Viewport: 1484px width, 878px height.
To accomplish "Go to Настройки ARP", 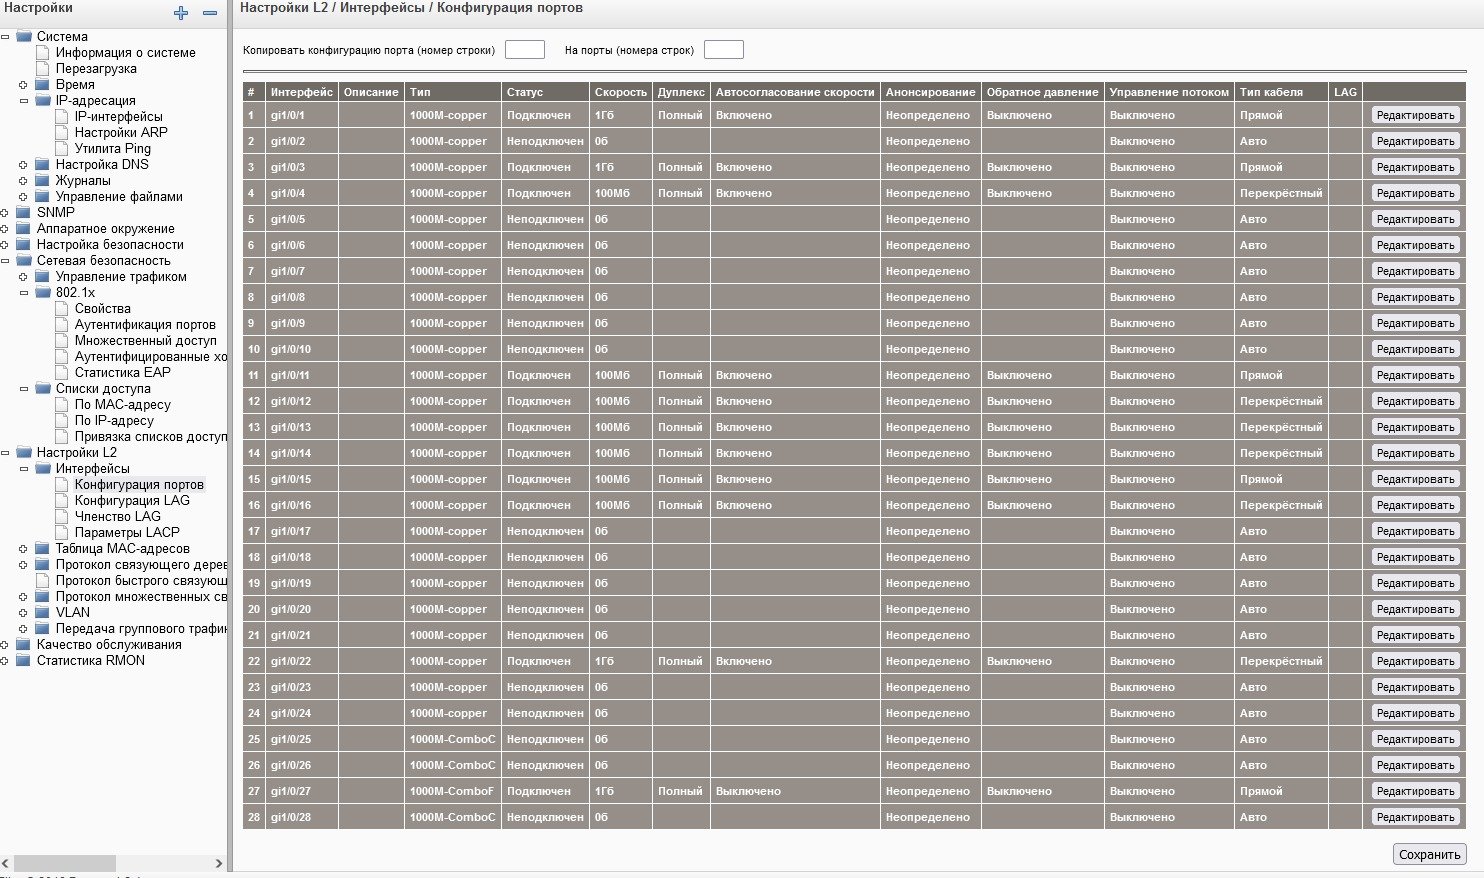I will point(121,132).
